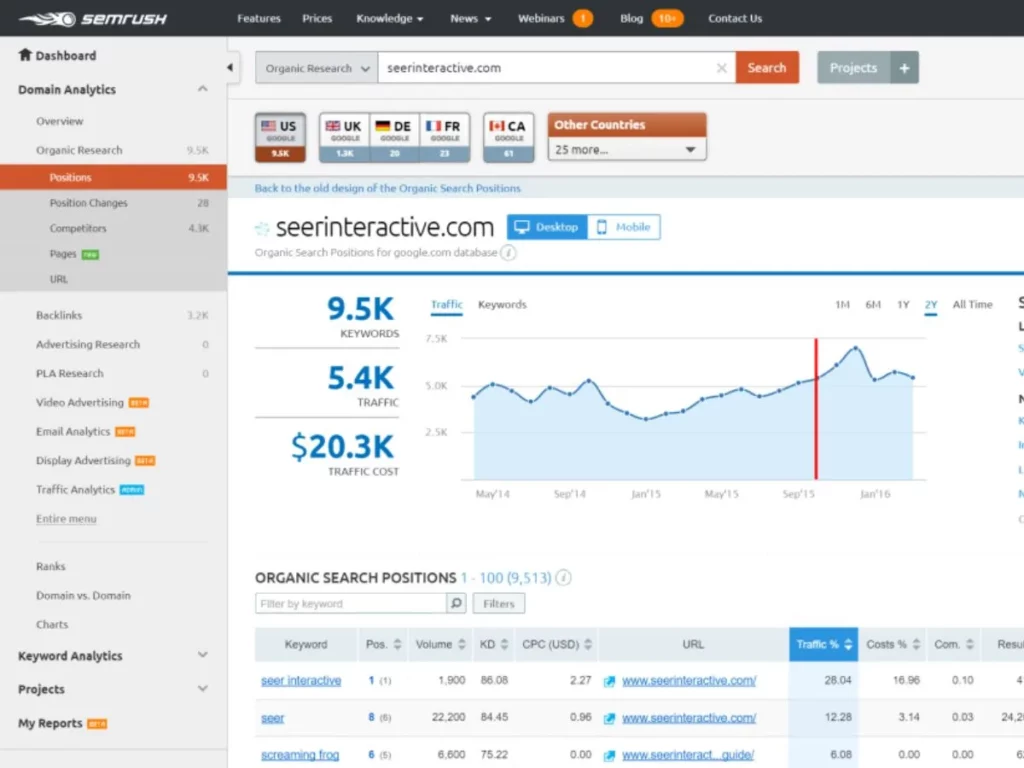The height and width of the screenshot is (768, 1024).
Task: Click the info icon next to Organic Search Positions
Action: coord(564,577)
